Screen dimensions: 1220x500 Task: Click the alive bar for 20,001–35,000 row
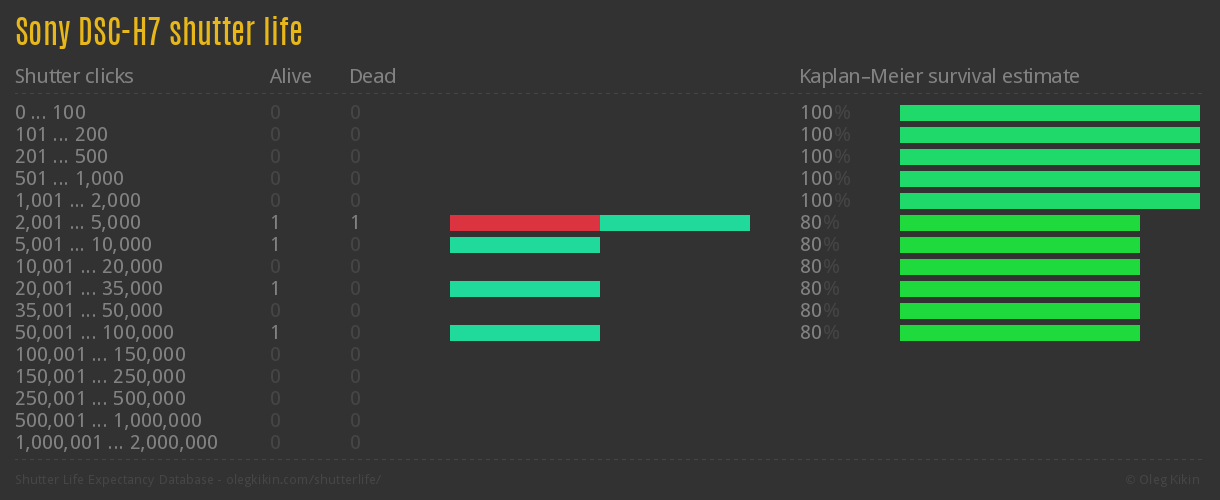click(x=524, y=289)
